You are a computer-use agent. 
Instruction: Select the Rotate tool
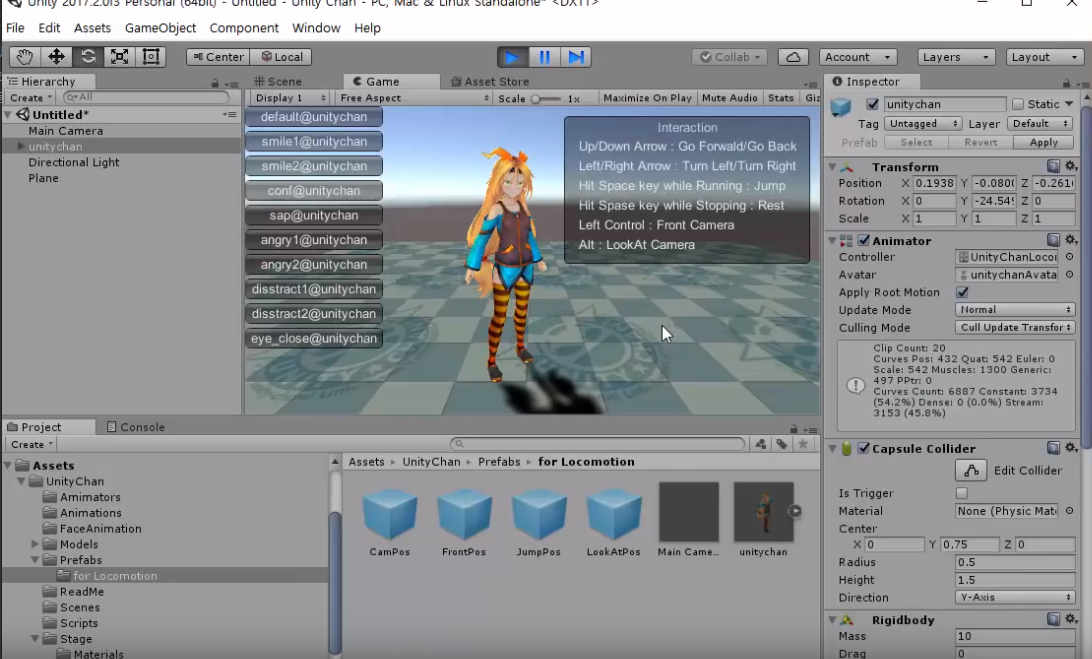coord(88,57)
